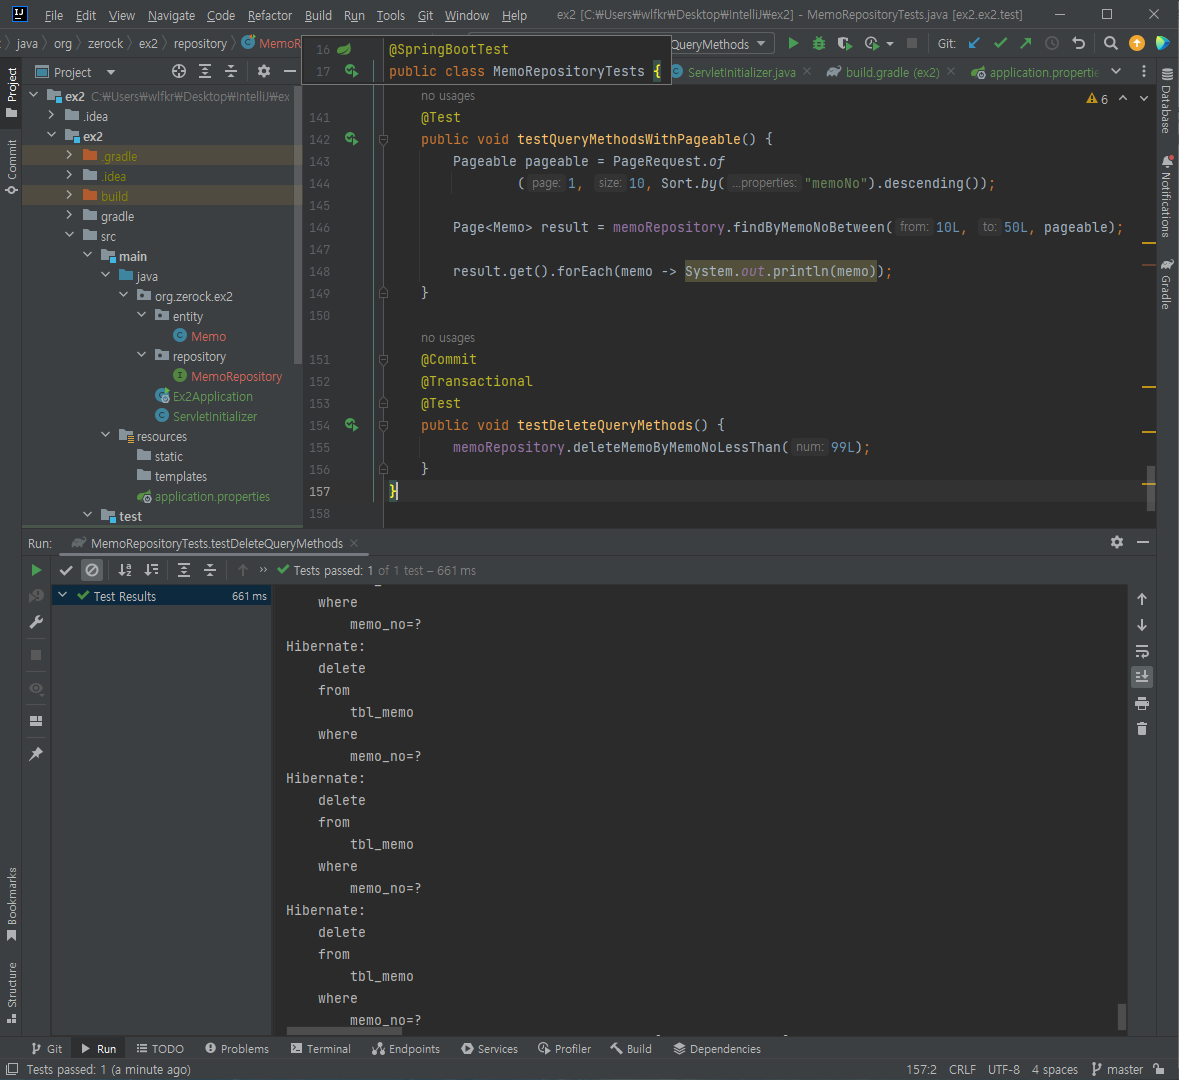Hide the Project panel with the minus icon

(289, 71)
